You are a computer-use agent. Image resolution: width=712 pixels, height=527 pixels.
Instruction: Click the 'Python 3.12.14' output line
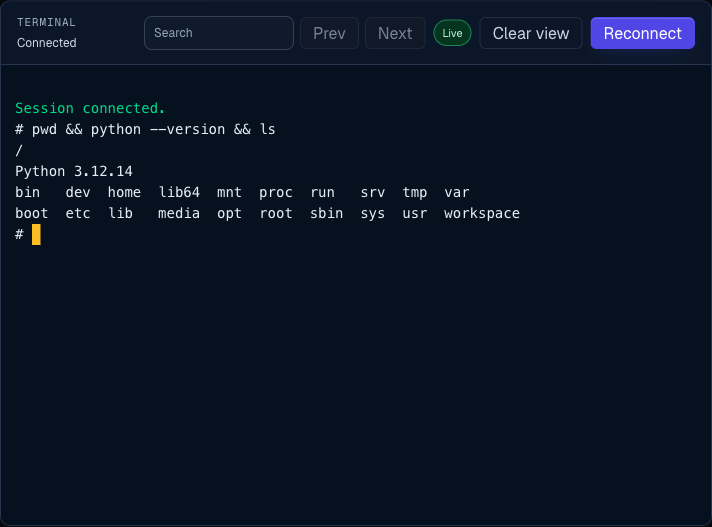tap(74, 172)
